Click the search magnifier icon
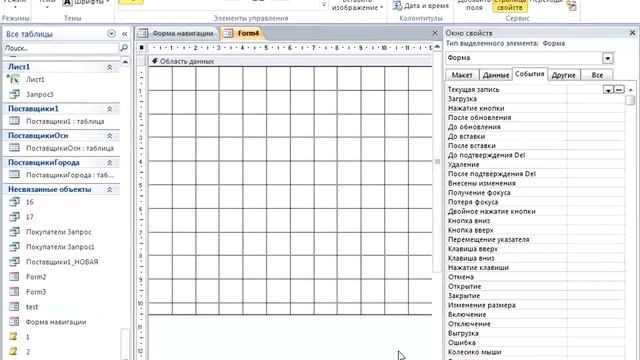Screen dimensions: 640x360 click(124, 48)
